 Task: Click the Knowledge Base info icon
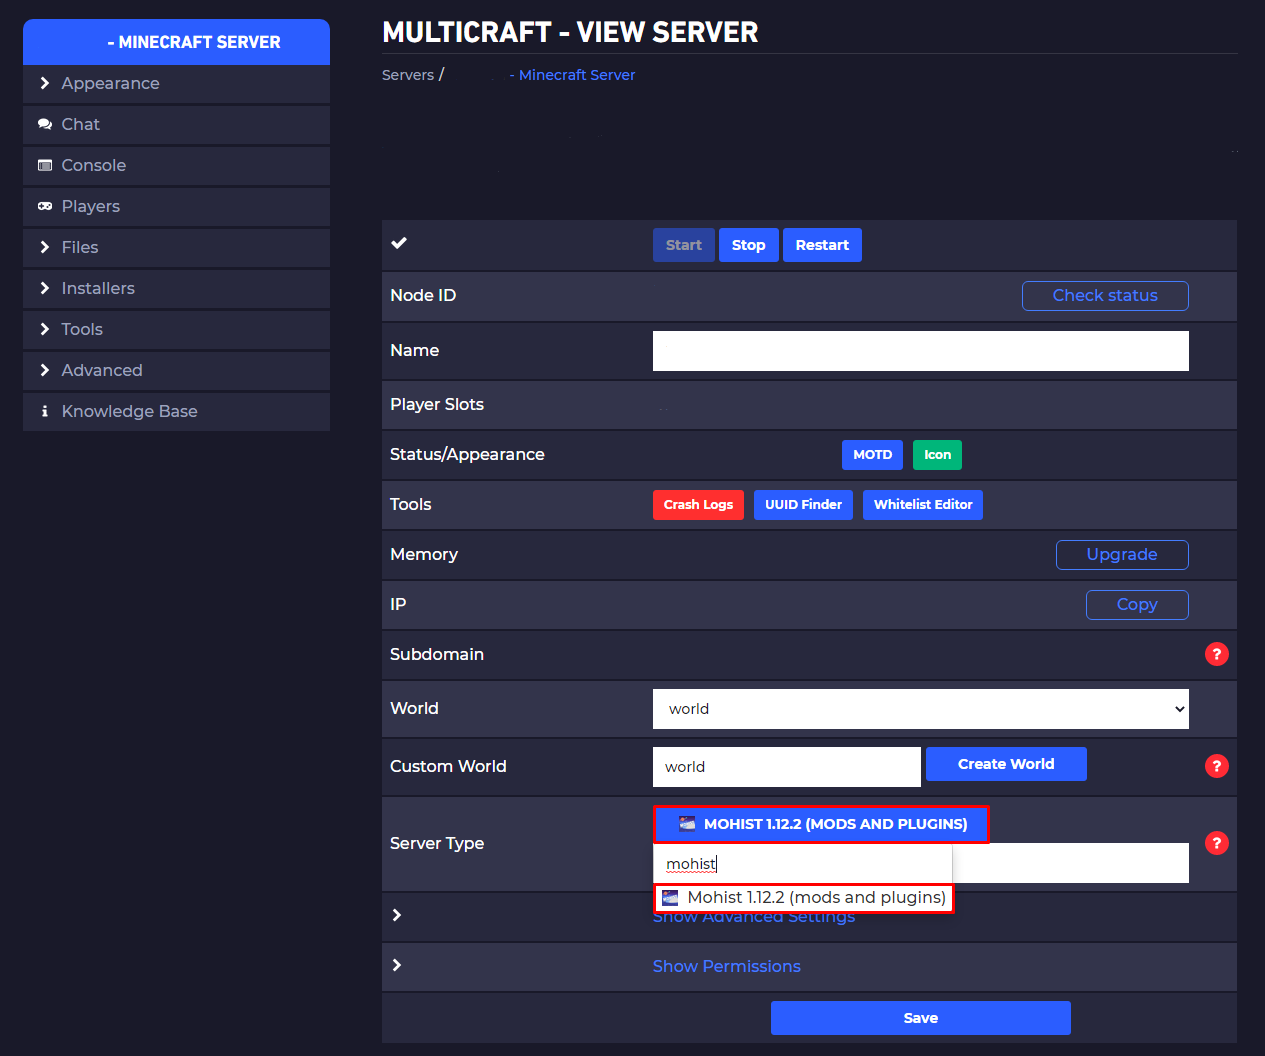tap(45, 412)
